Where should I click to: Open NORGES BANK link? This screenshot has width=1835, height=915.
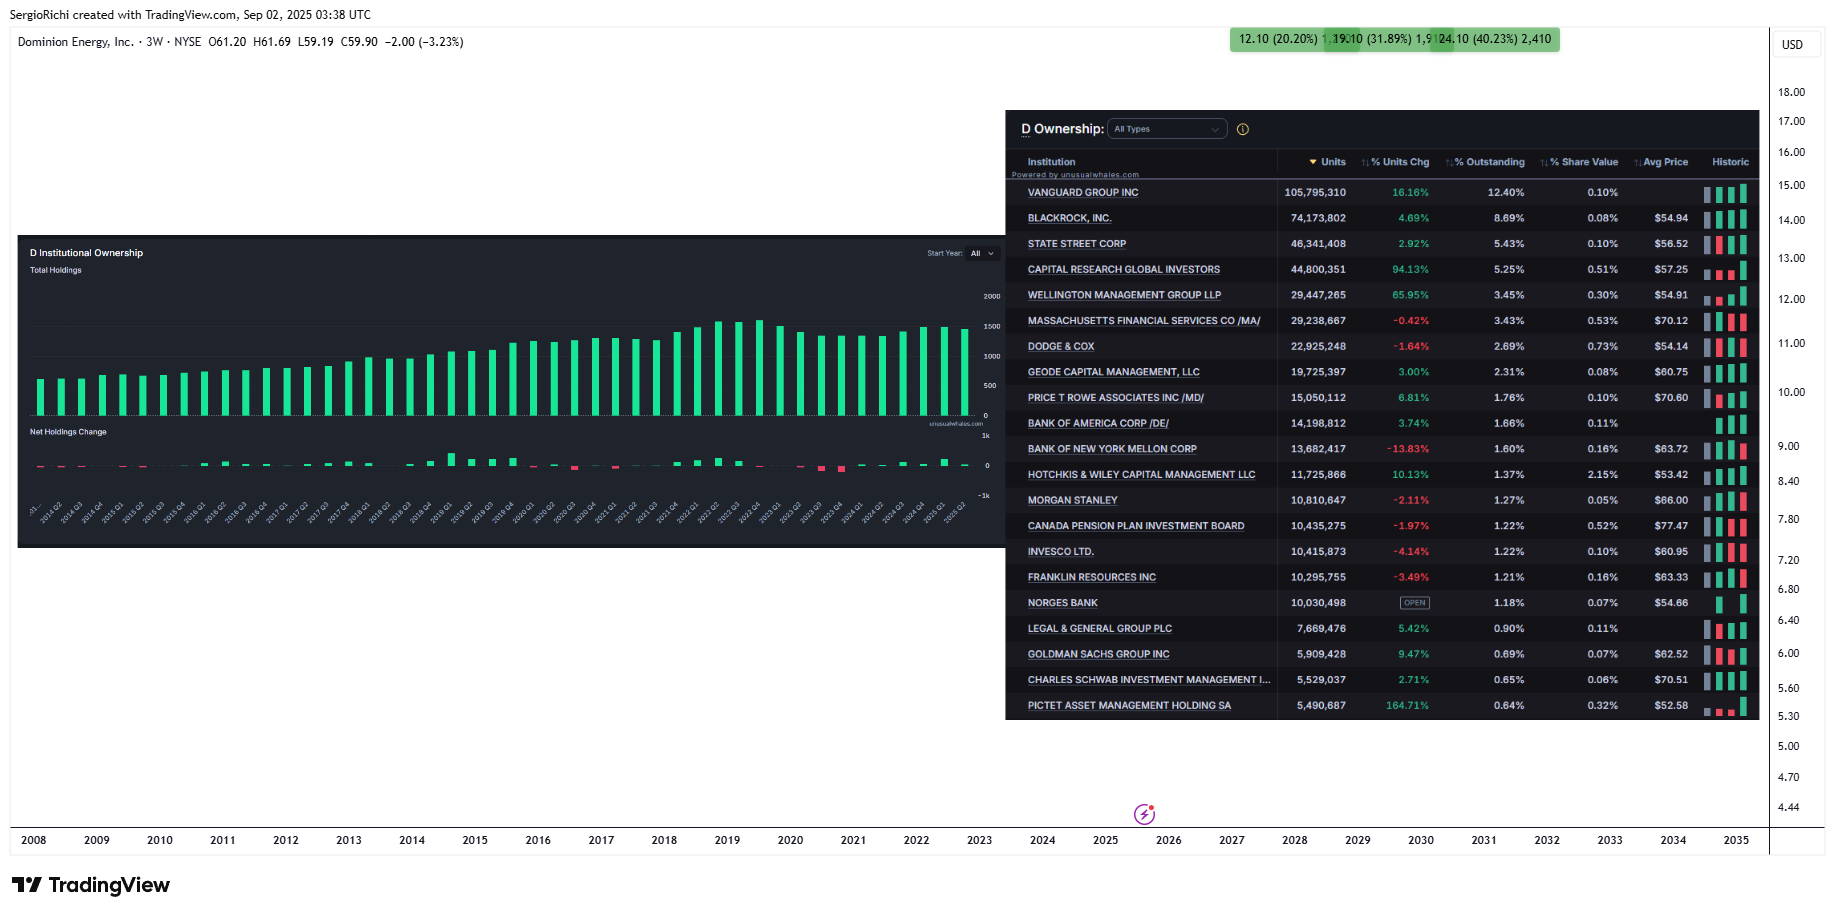coord(1063,603)
